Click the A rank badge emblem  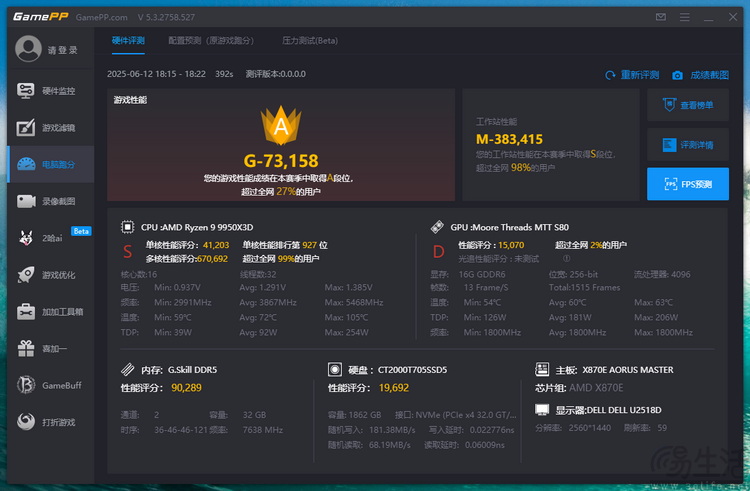point(281,125)
